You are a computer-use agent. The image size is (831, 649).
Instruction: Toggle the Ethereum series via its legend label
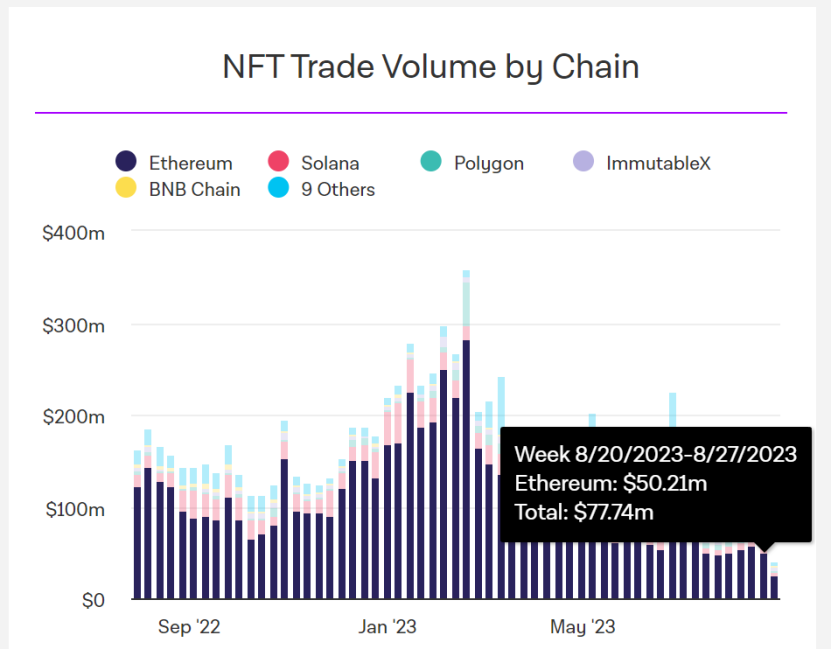click(x=190, y=163)
